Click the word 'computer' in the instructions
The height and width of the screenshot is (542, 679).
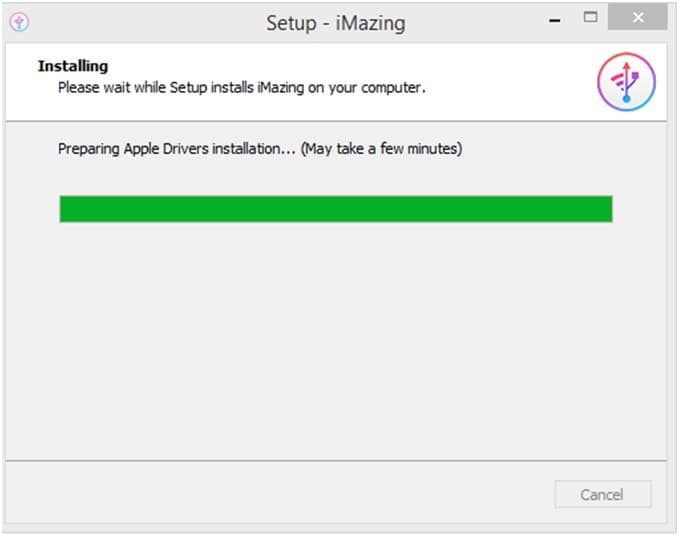[391, 88]
